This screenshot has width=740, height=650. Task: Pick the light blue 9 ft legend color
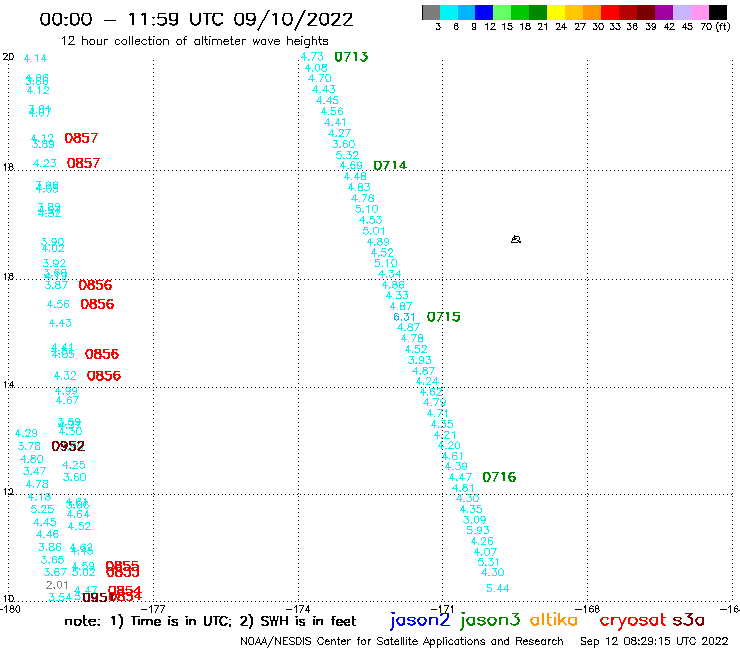[466, 12]
